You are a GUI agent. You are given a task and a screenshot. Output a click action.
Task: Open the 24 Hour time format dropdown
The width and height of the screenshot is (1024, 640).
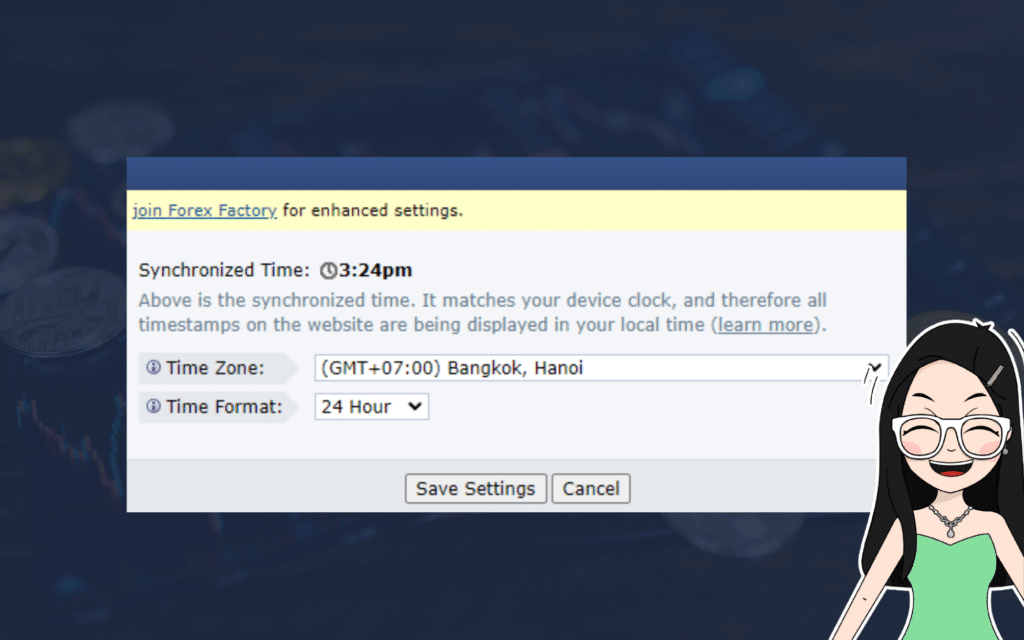(372, 406)
